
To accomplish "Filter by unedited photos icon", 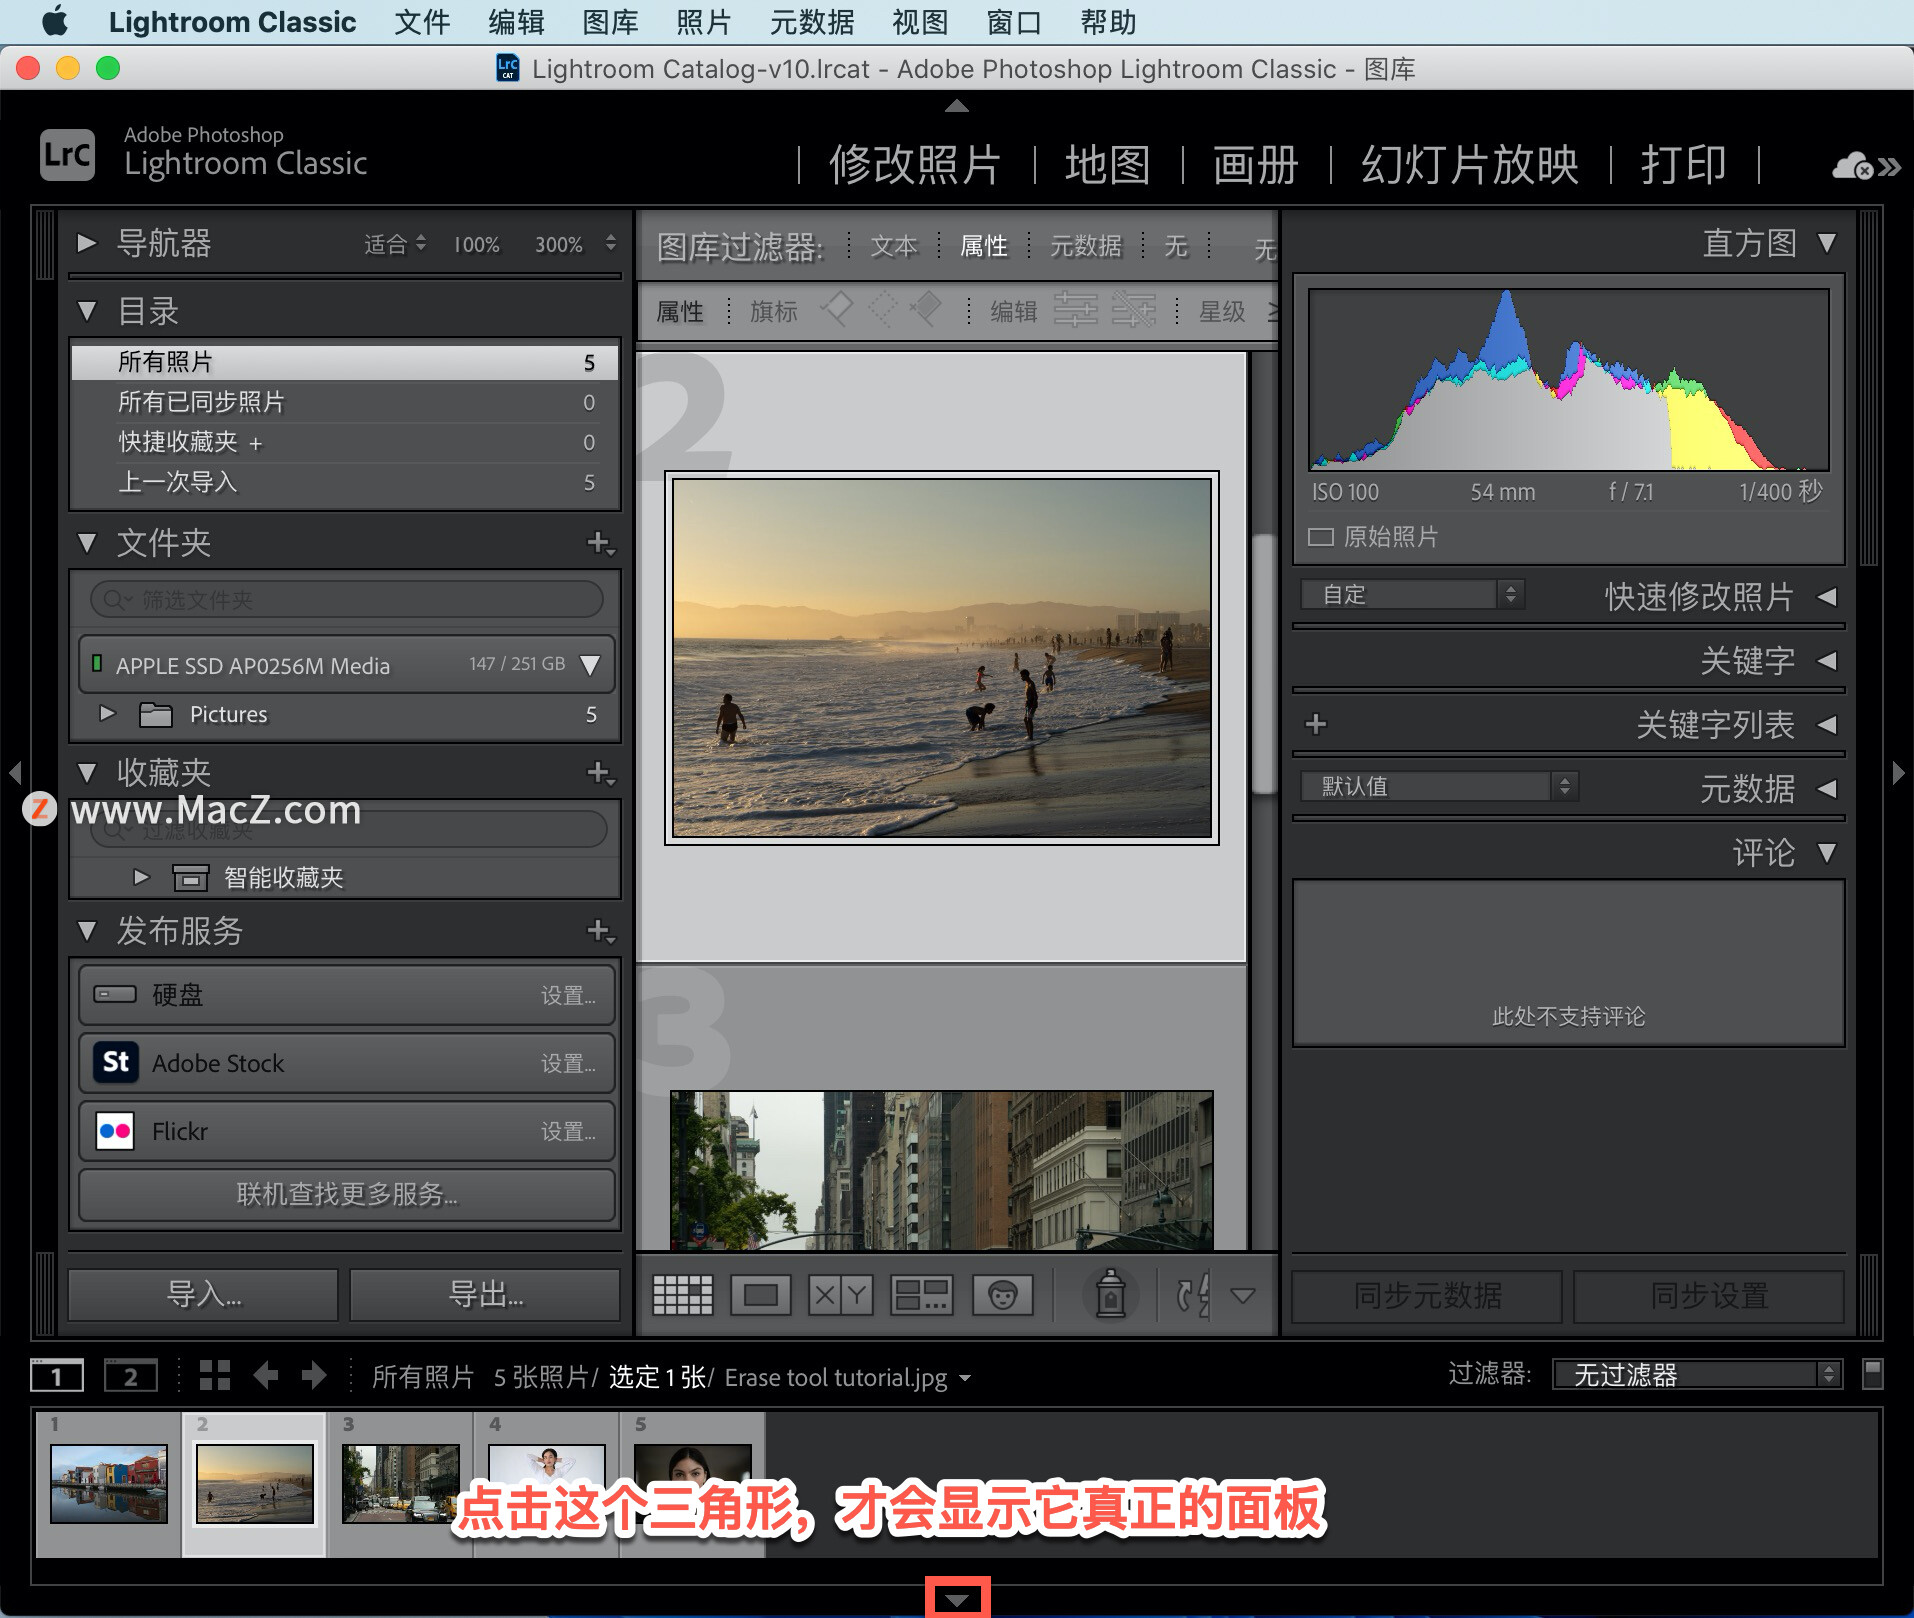I will [x=1133, y=311].
